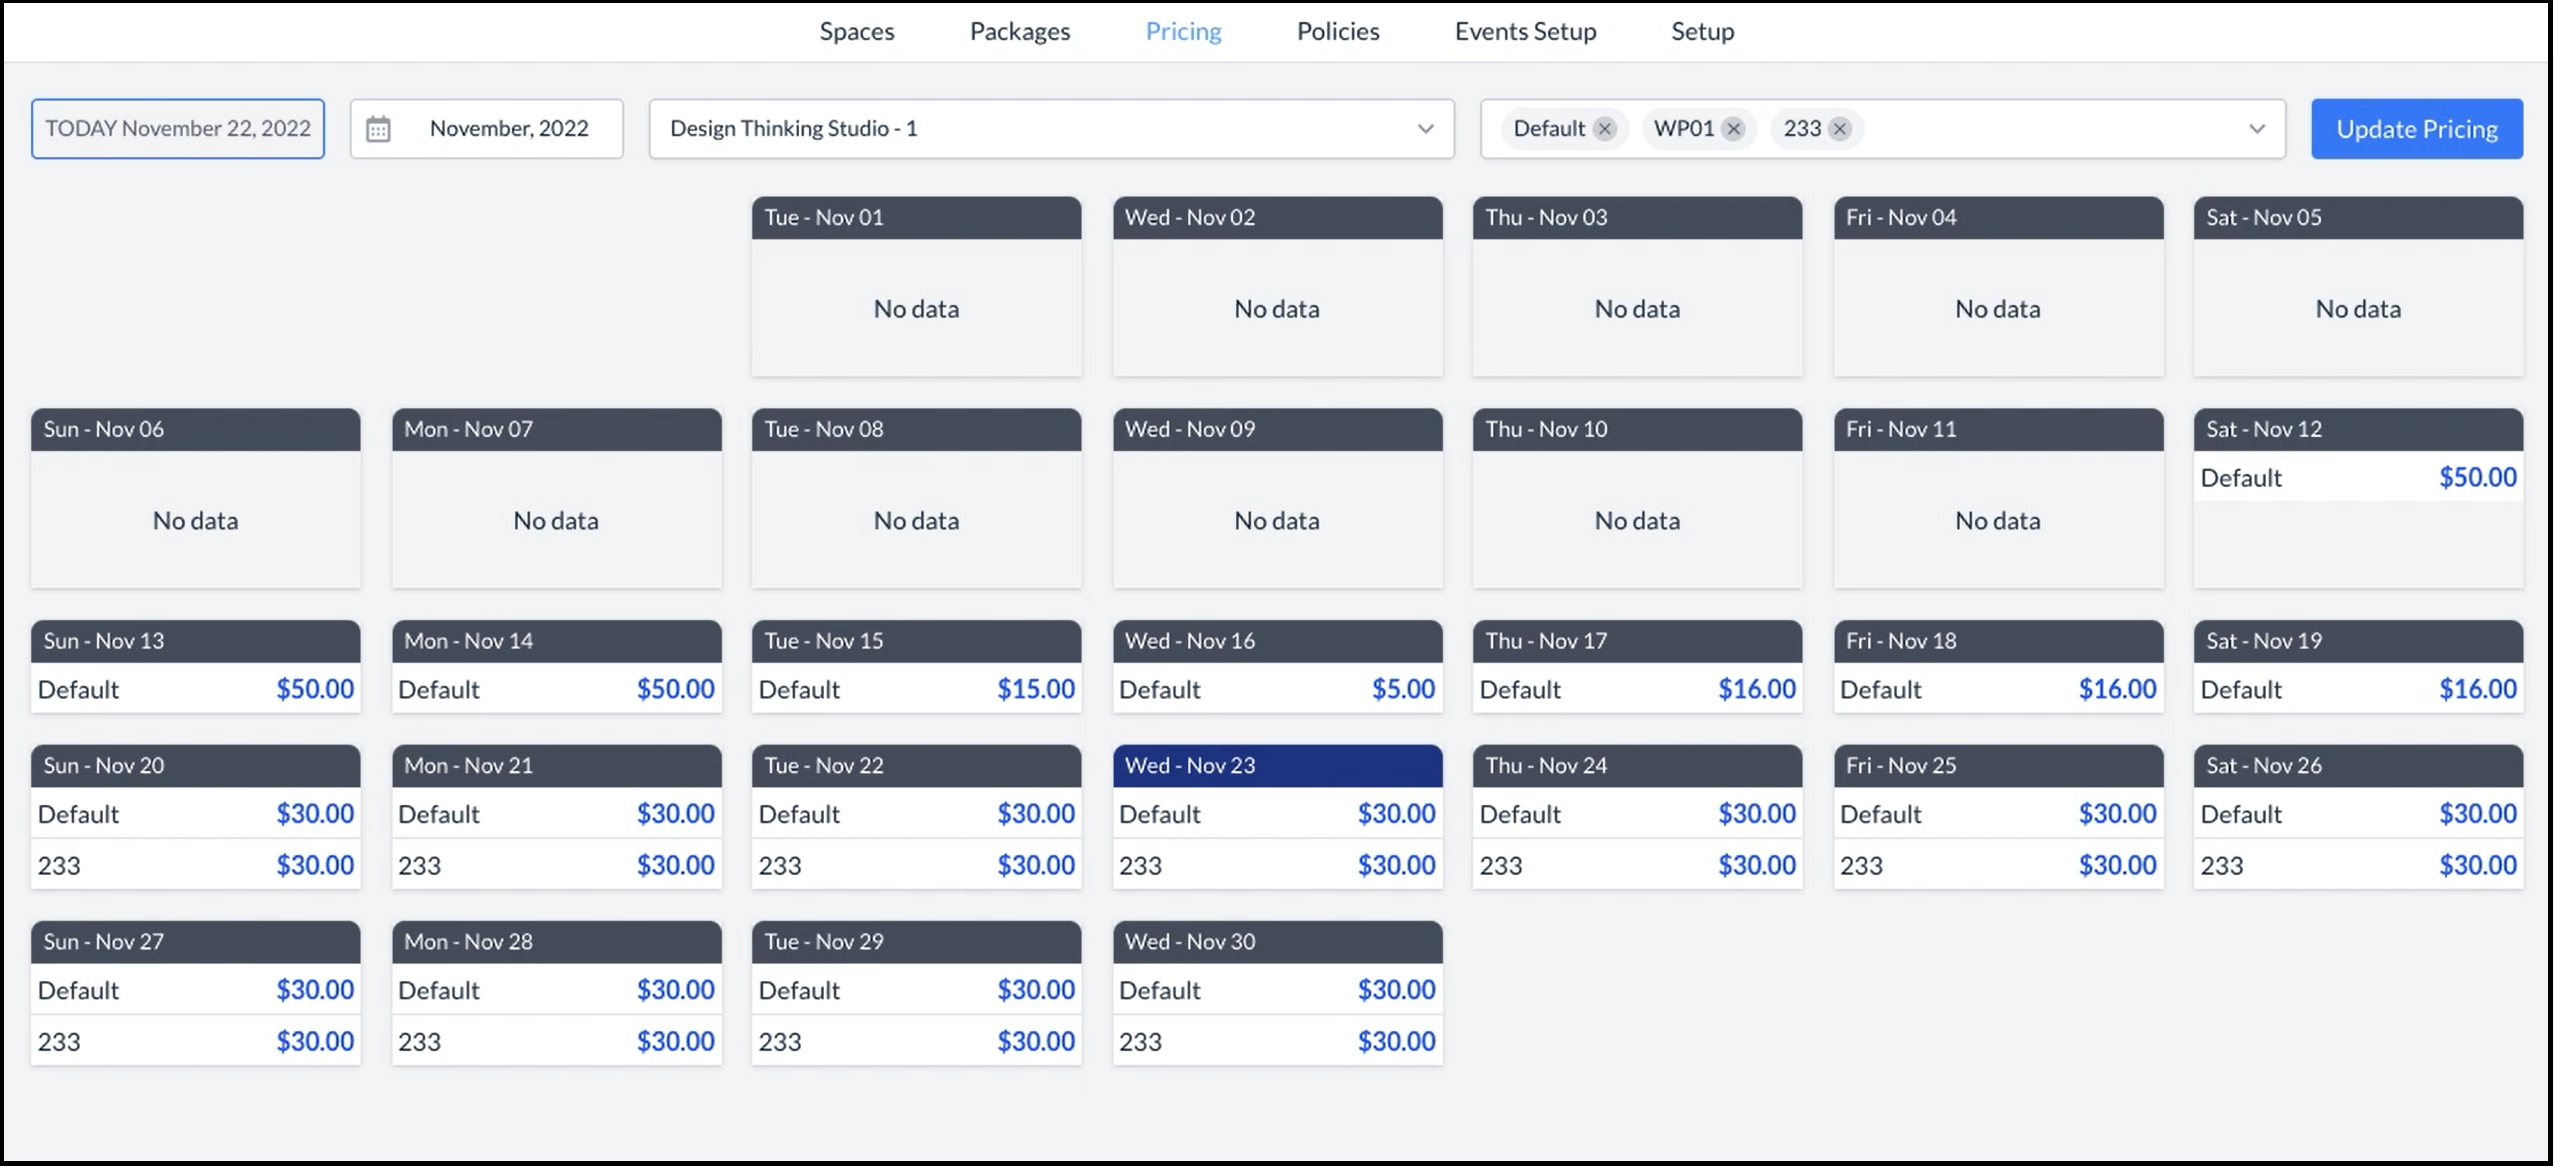Click the 233 price on Nov 30
Image resolution: width=2554 pixels, height=1166 pixels.
pos(1396,1041)
